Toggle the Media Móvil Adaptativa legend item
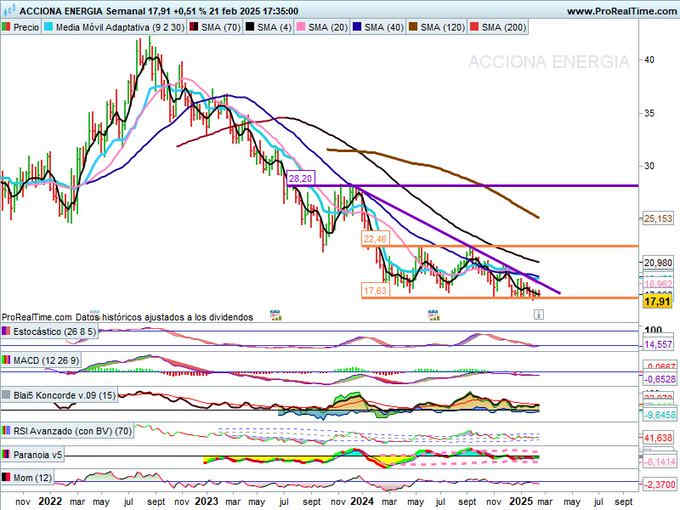The height and width of the screenshot is (510, 680). click(x=114, y=27)
